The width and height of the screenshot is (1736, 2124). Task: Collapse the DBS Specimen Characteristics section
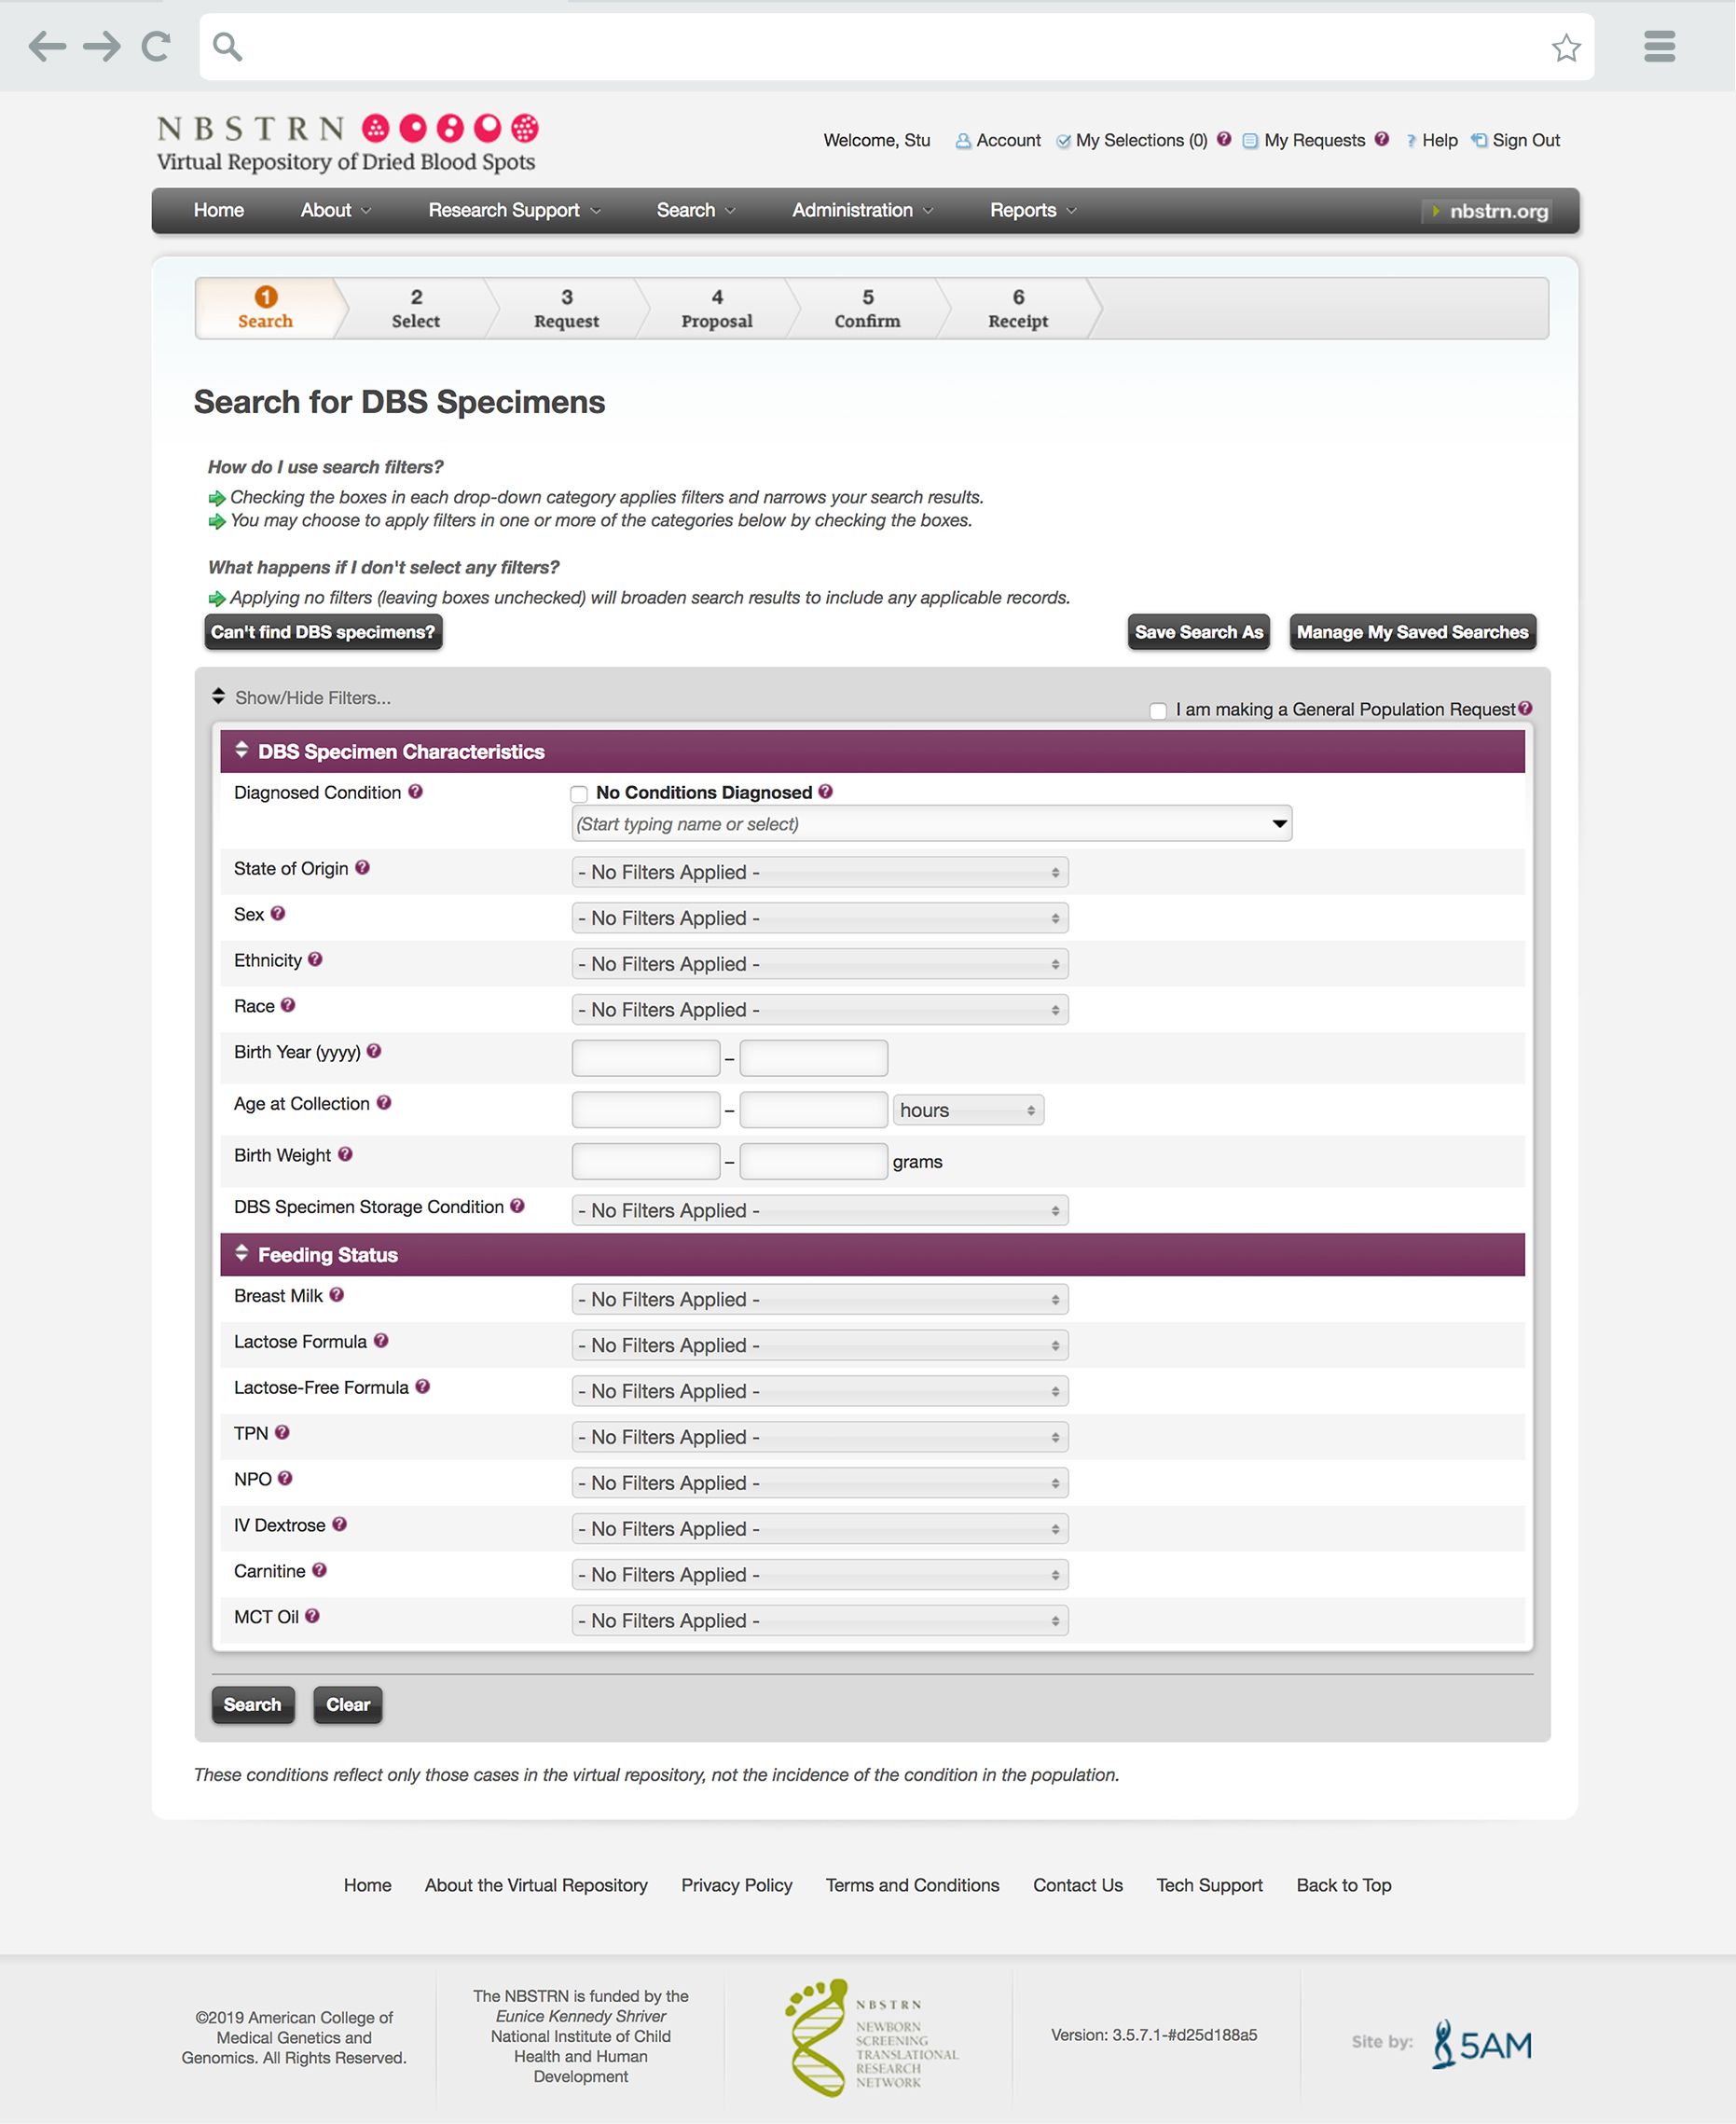coord(242,751)
